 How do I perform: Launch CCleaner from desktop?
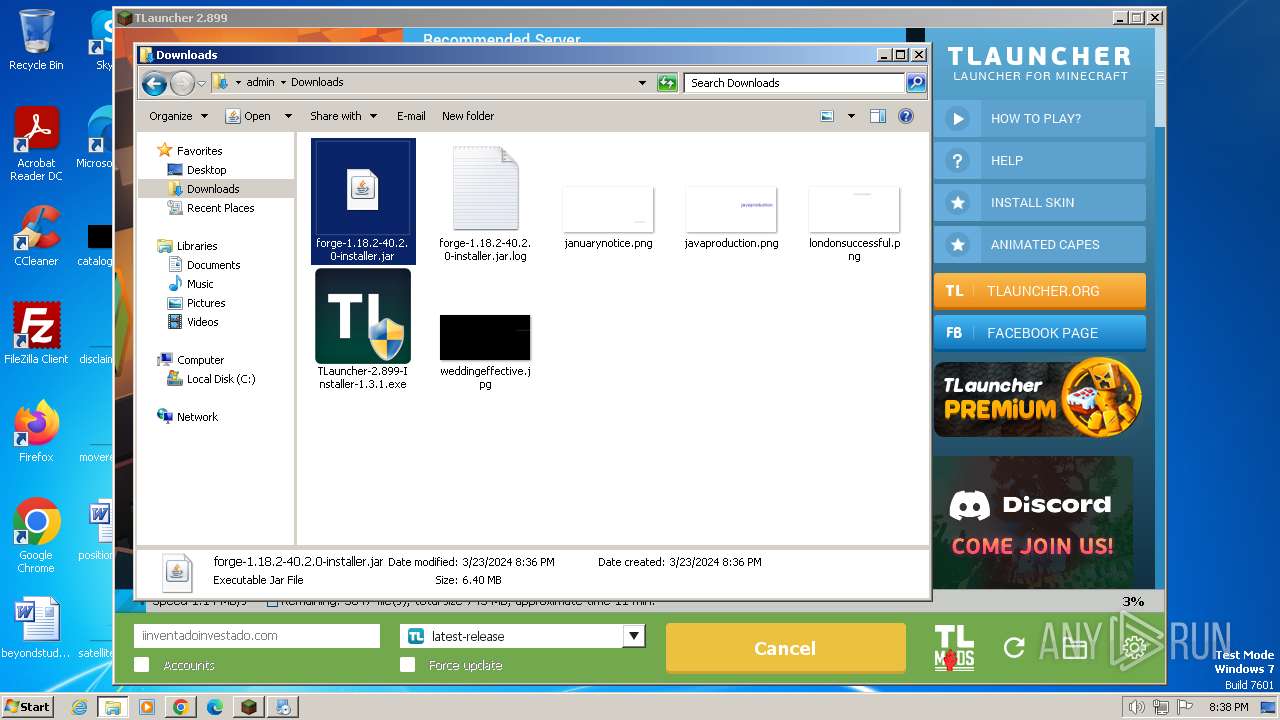point(36,236)
